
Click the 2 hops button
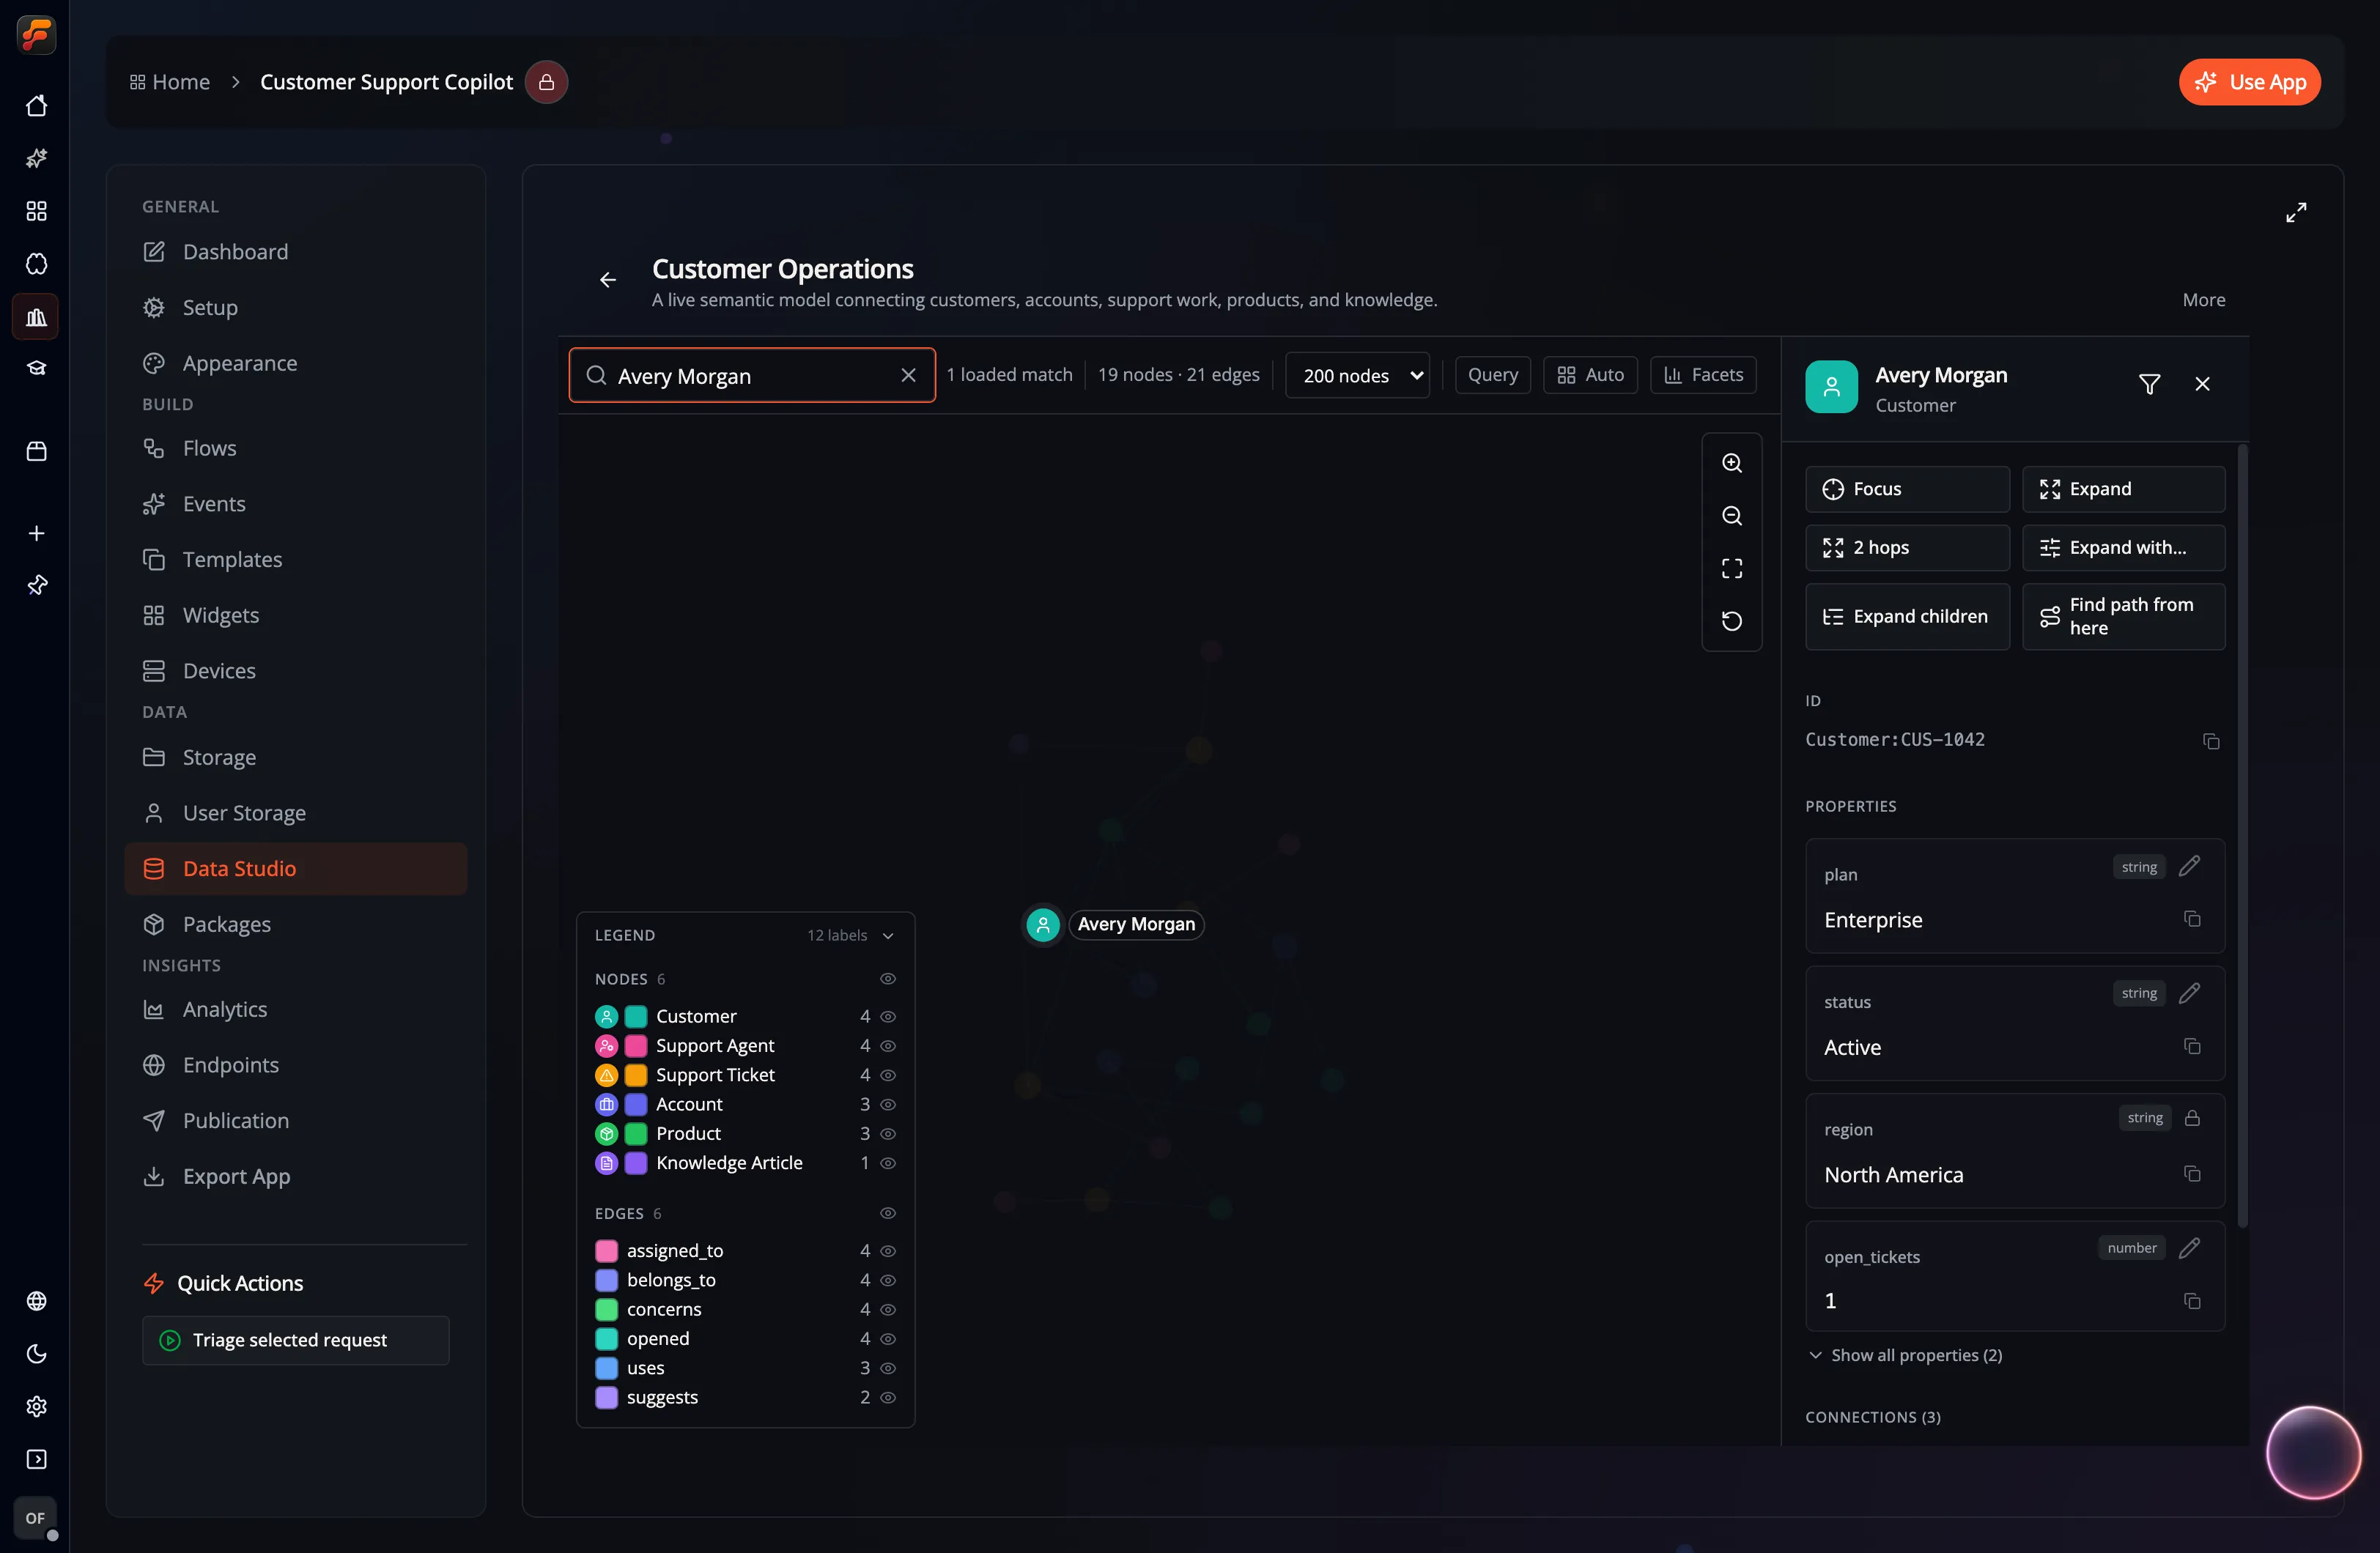click(x=1907, y=548)
